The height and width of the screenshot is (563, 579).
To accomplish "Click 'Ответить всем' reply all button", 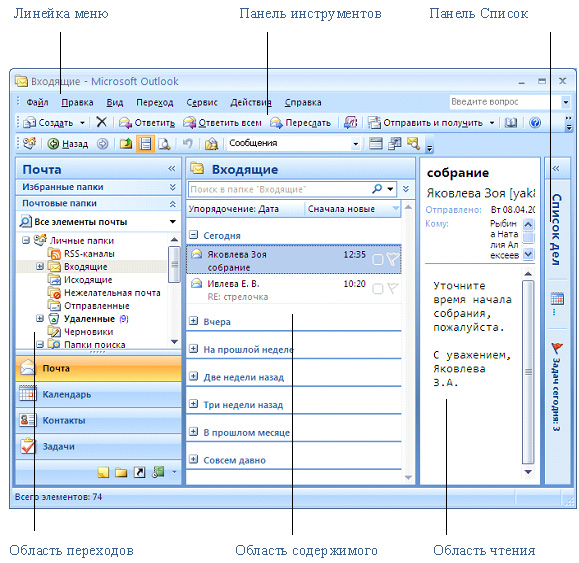I will click(x=222, y=123).
